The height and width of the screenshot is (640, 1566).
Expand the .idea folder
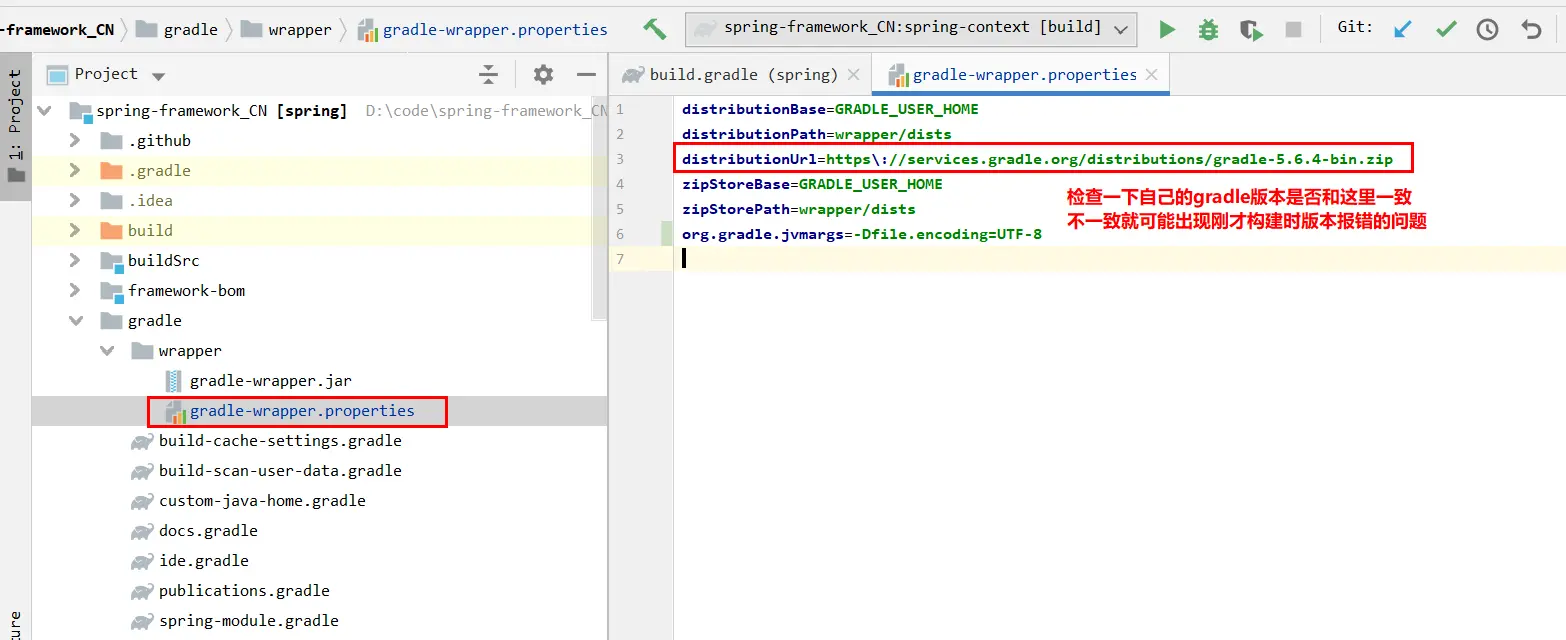[75, 200]
